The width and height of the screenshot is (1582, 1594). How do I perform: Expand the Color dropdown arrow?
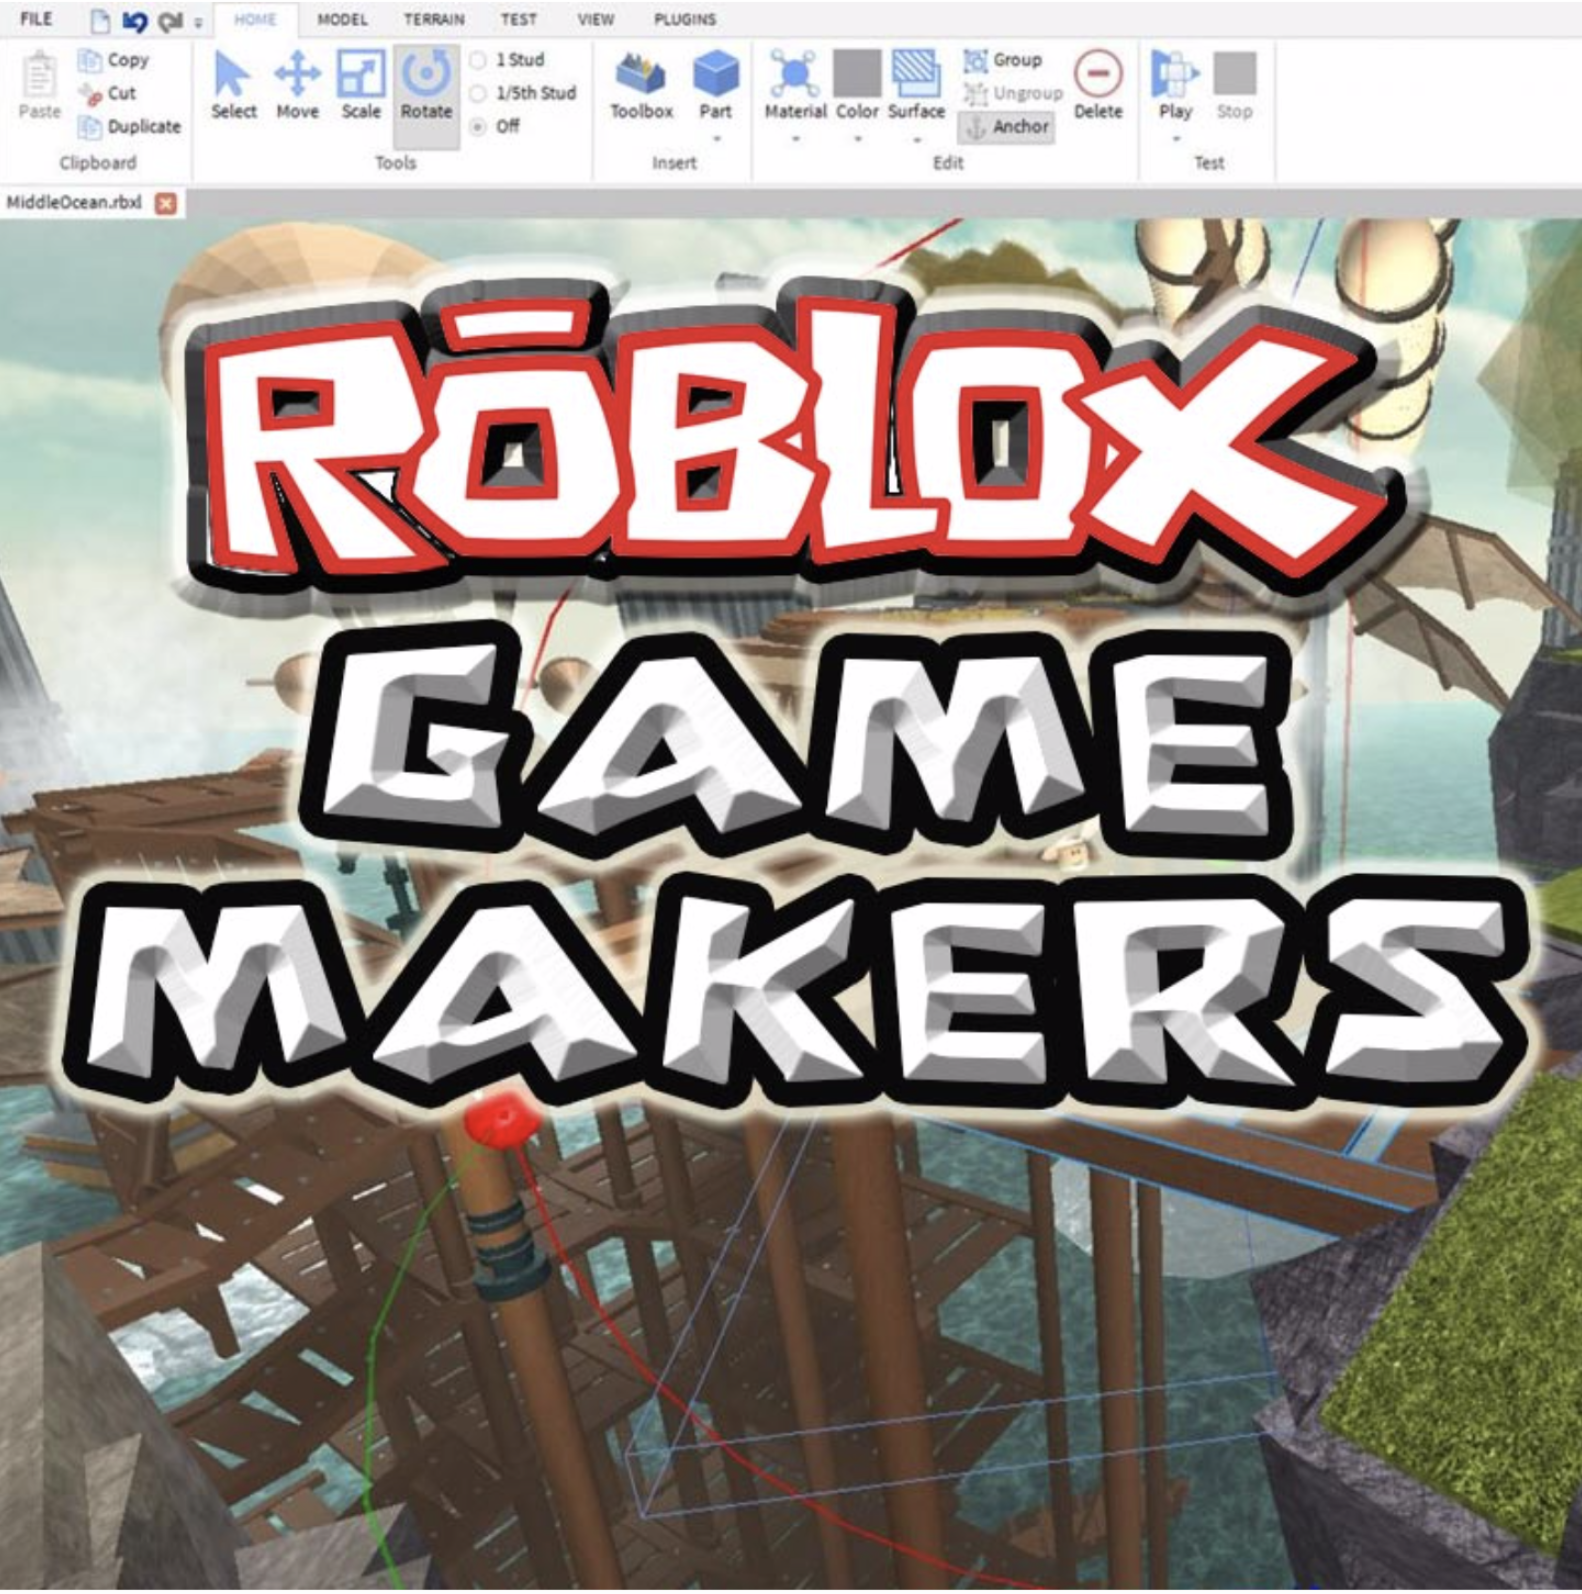pos(858,138)
